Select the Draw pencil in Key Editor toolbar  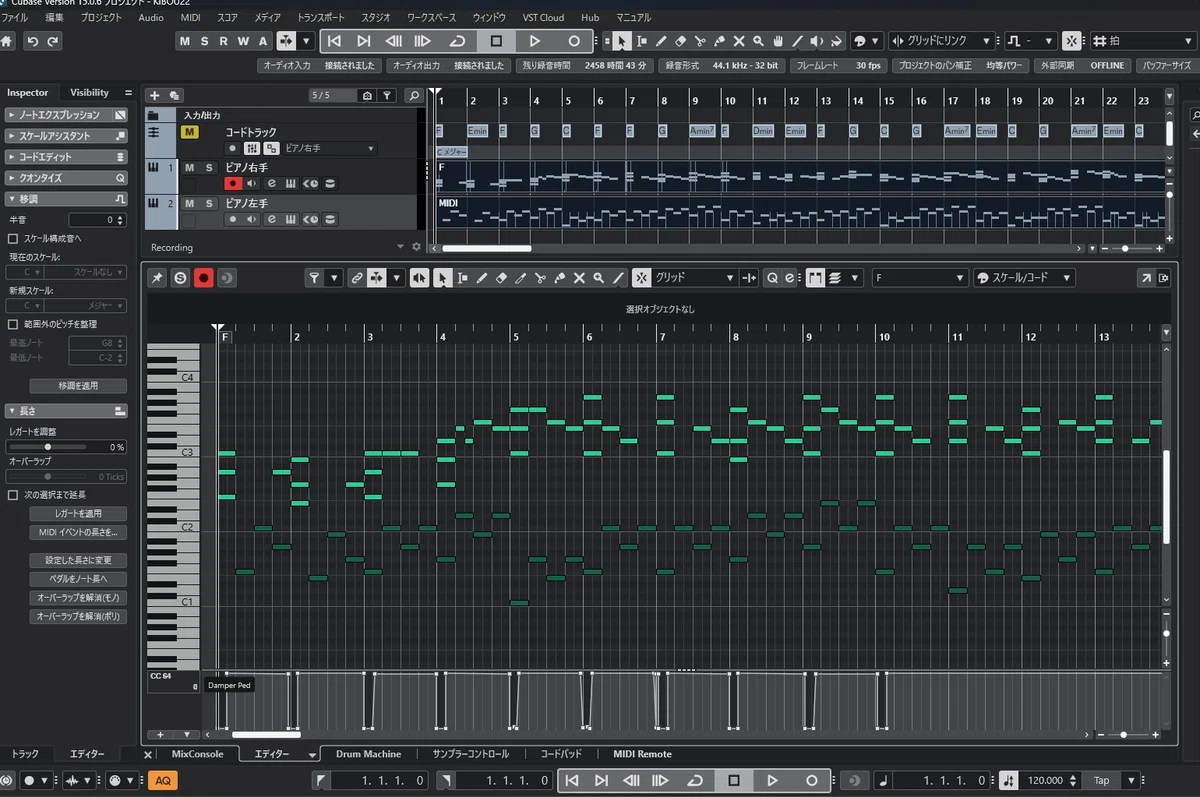[481, 278]
